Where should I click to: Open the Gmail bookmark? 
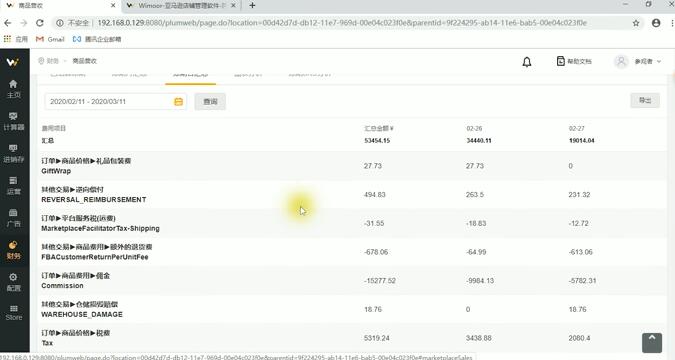(50, 39)
